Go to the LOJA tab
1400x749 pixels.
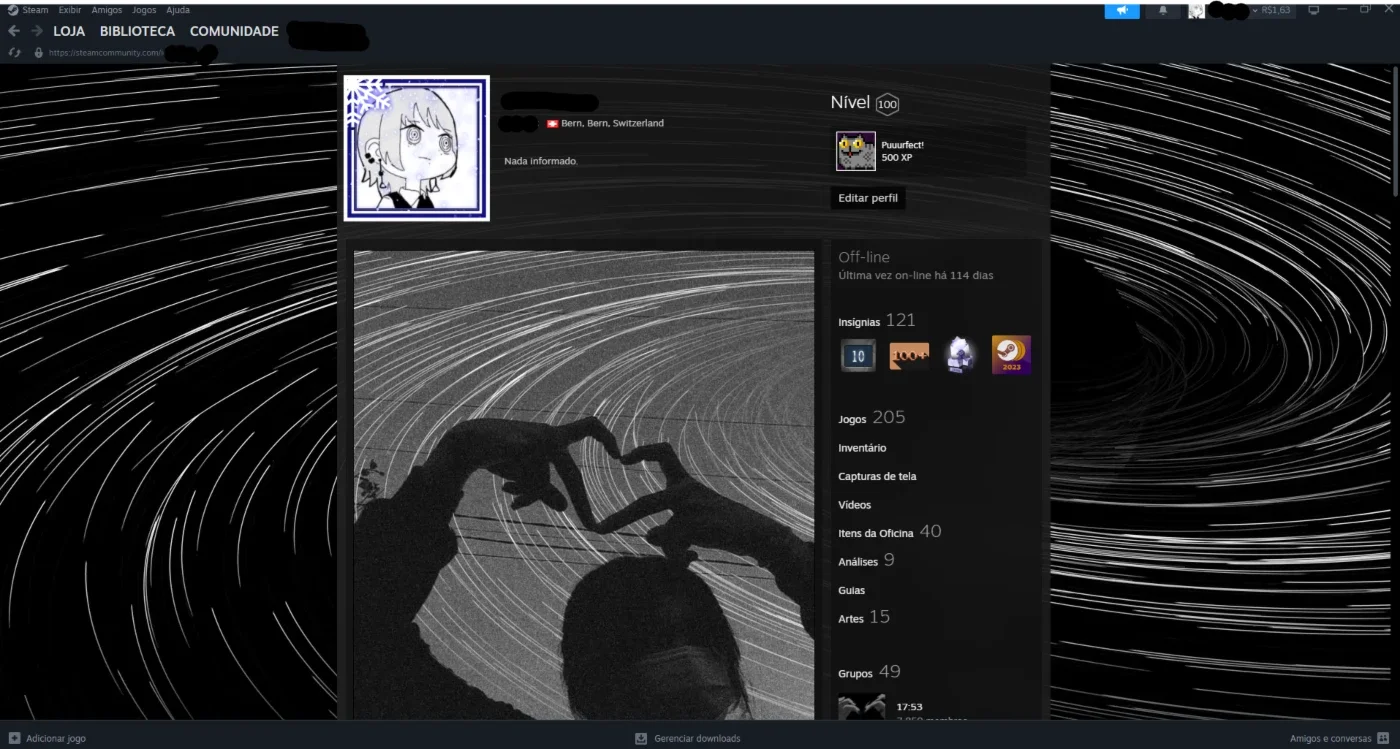click(x=69, y=31)
